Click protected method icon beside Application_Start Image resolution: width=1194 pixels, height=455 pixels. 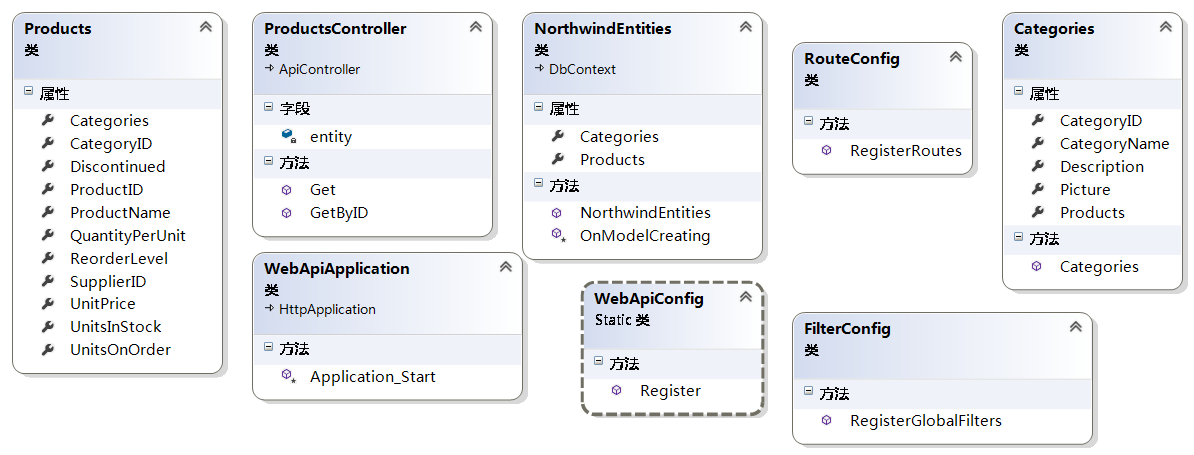(288, 376)
